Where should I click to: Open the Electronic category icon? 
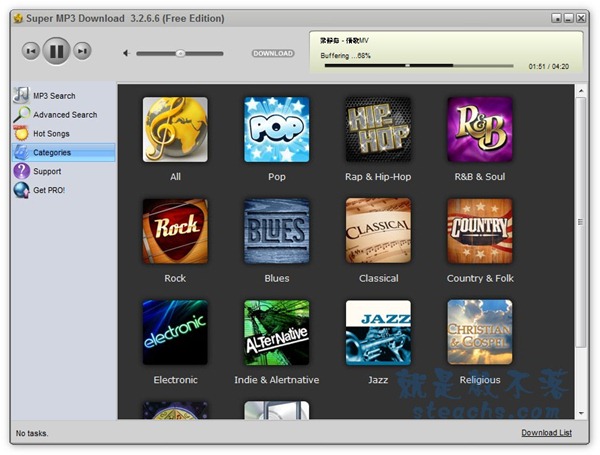click(x=175, y=333)
